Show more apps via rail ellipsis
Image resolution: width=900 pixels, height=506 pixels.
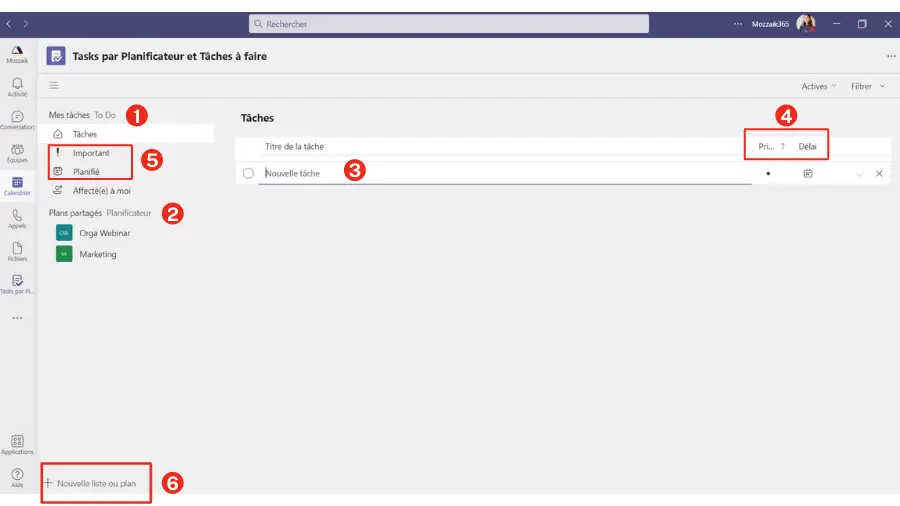(x=17, y=318)
